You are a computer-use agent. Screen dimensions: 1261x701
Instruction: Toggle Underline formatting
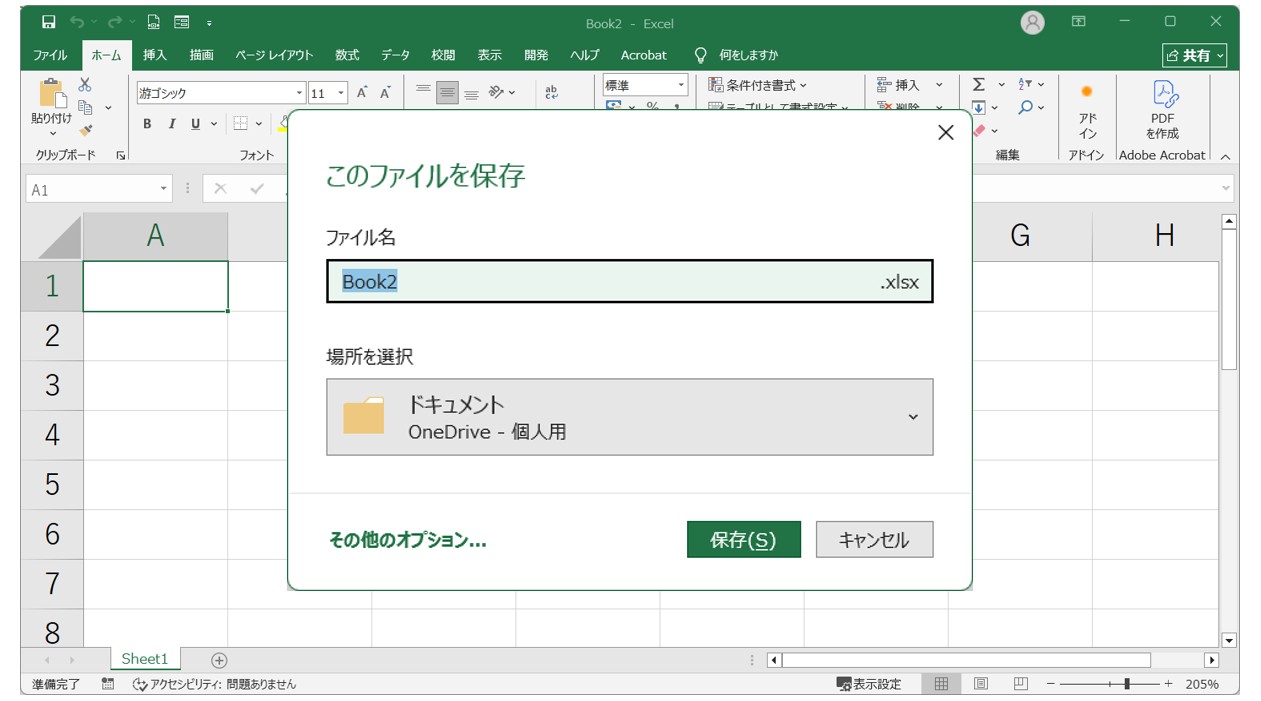(196, 124)
